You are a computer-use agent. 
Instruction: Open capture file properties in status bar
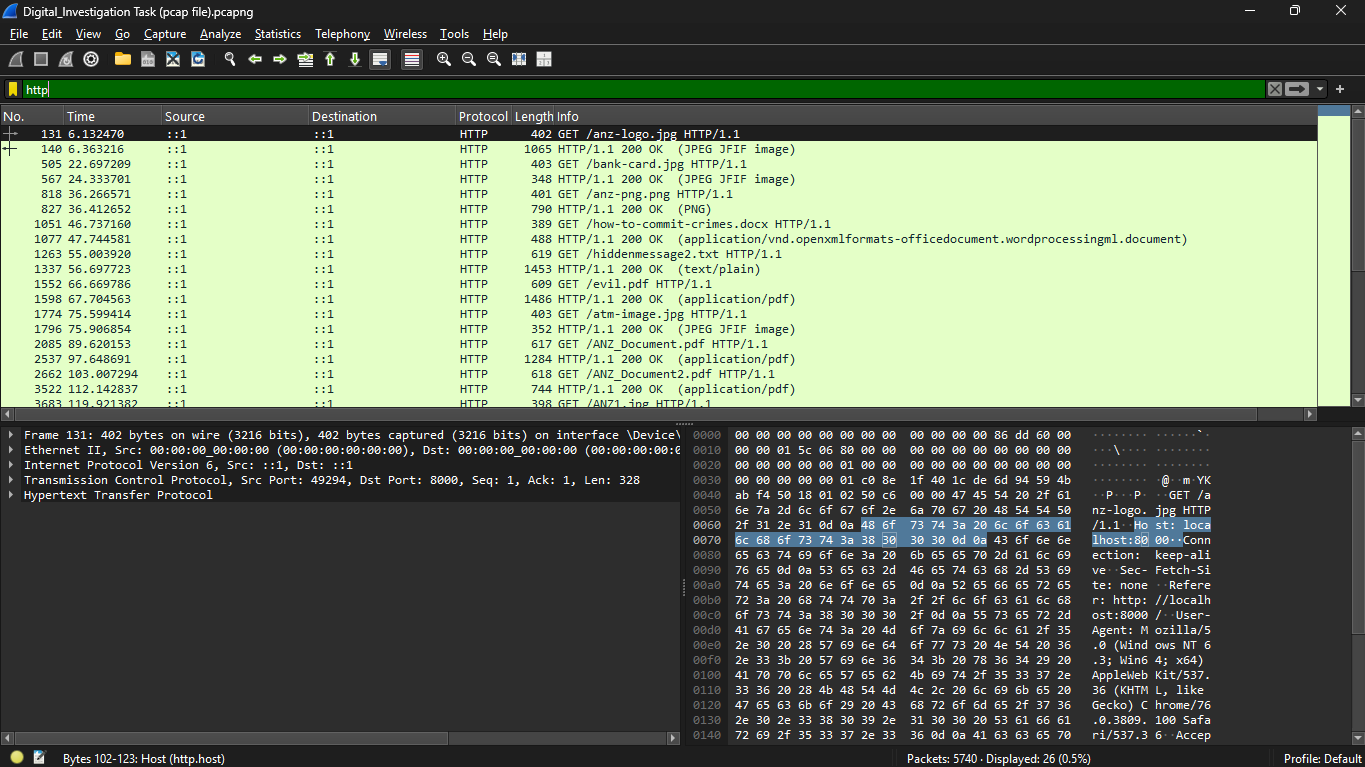(x=39, y=758)
